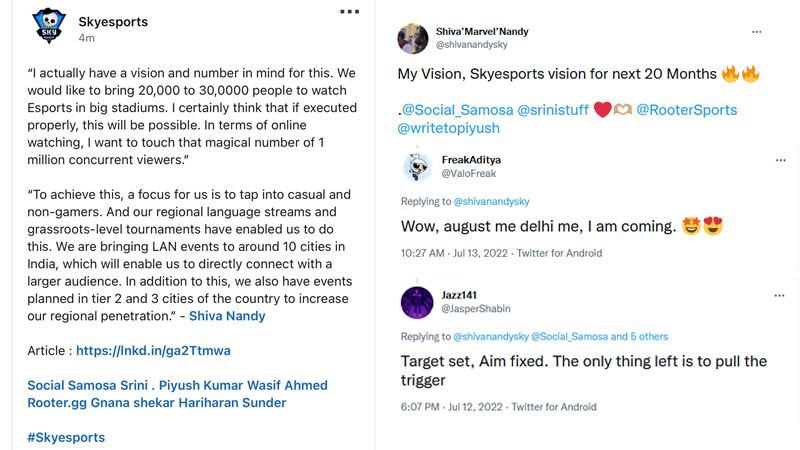Open the Shiva Nandy mention in the quote
The height and width of the screenshot is (450, 800).
(x=227, y=316)
